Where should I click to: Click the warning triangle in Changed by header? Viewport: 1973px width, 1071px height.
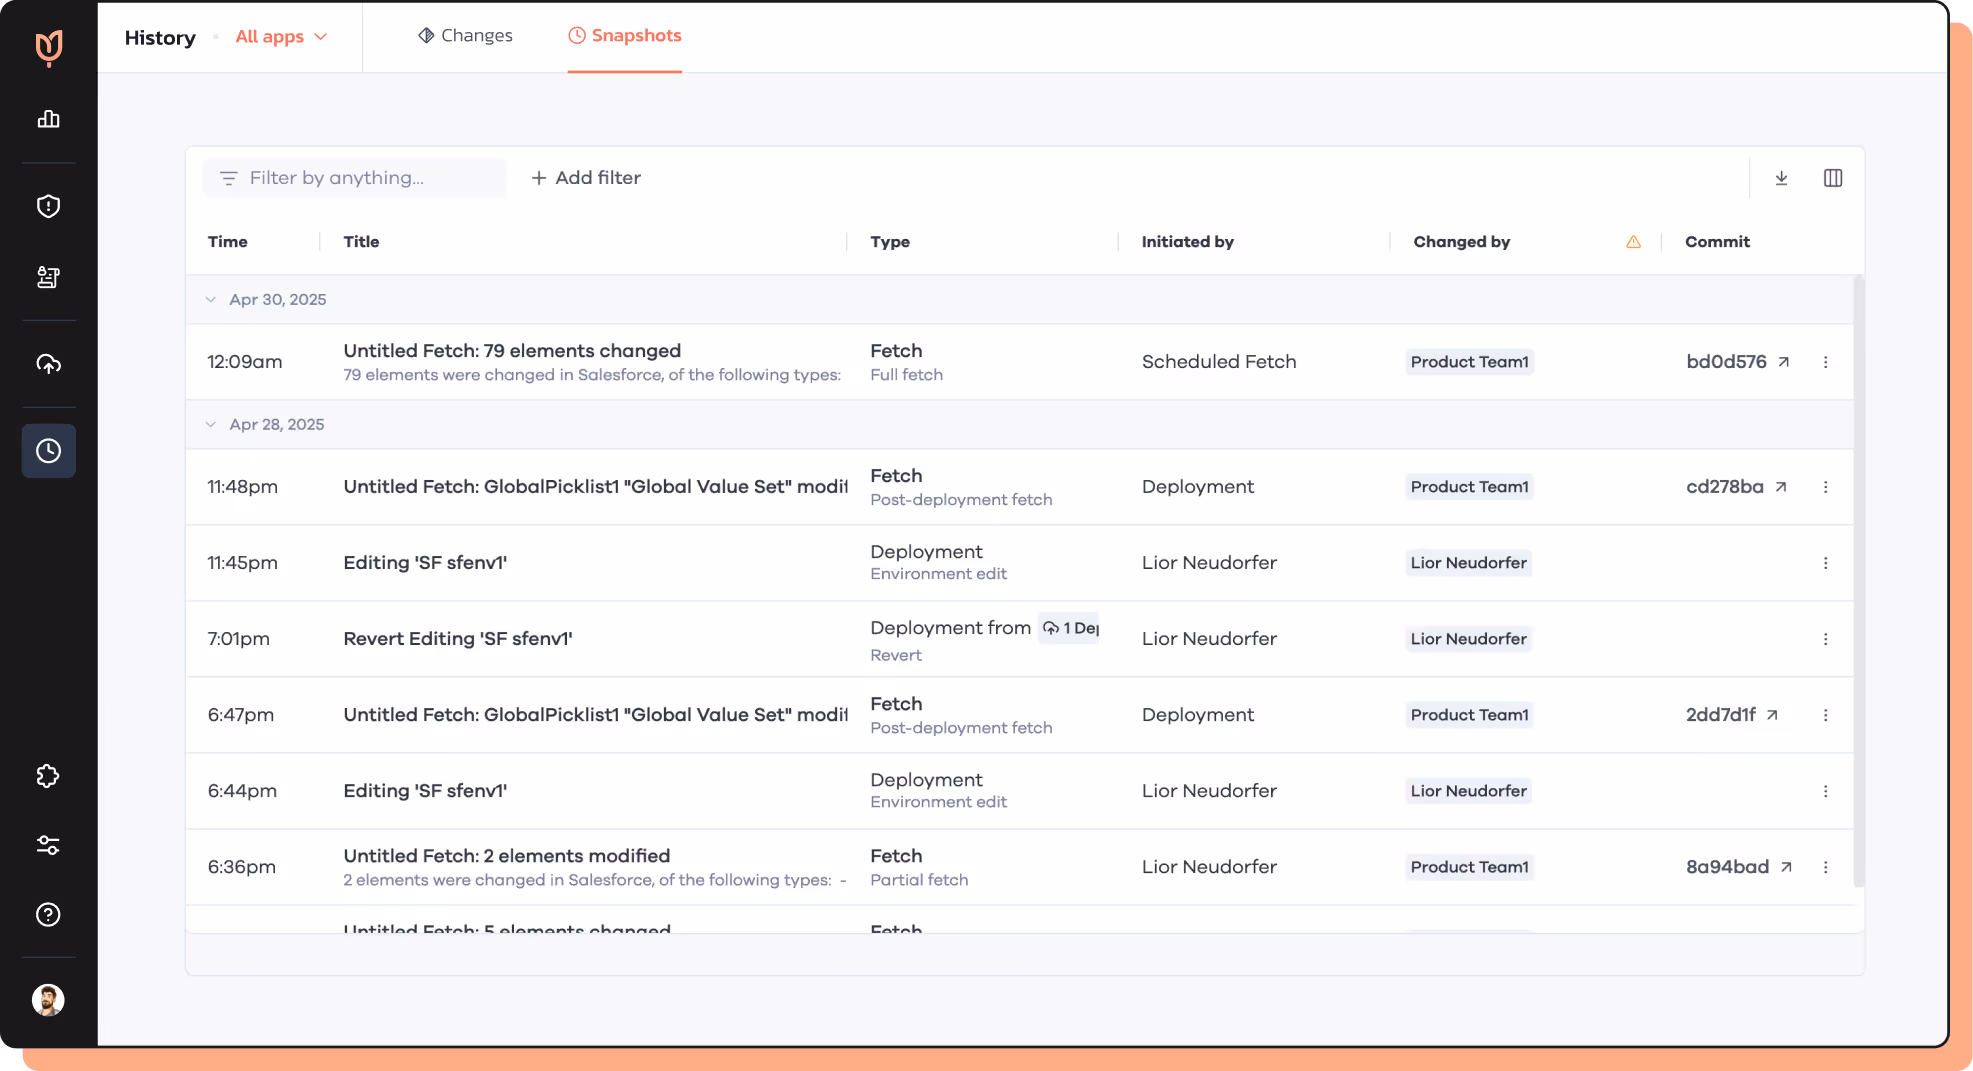[1633, 242]
